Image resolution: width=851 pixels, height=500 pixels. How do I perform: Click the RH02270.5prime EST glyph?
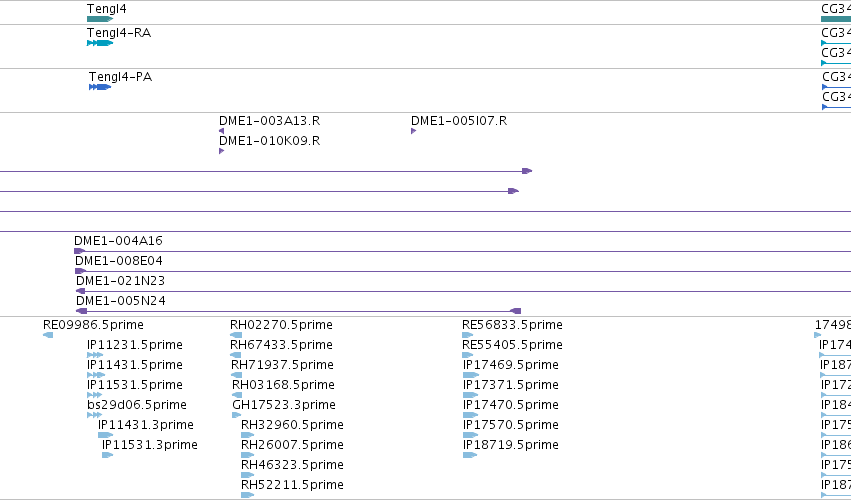click(x=236, y=335)
